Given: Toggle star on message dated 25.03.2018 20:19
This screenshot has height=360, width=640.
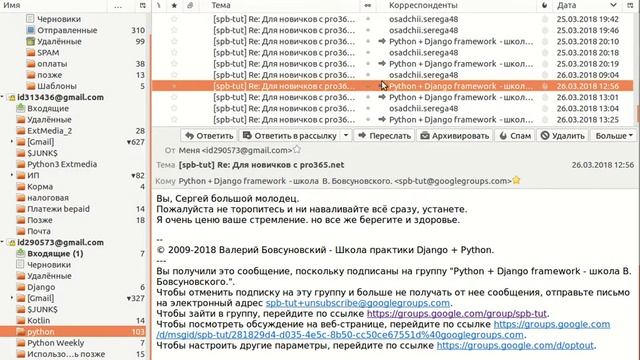Looking at the screenshot, I should pyautogui.click(x=174, y=64).
